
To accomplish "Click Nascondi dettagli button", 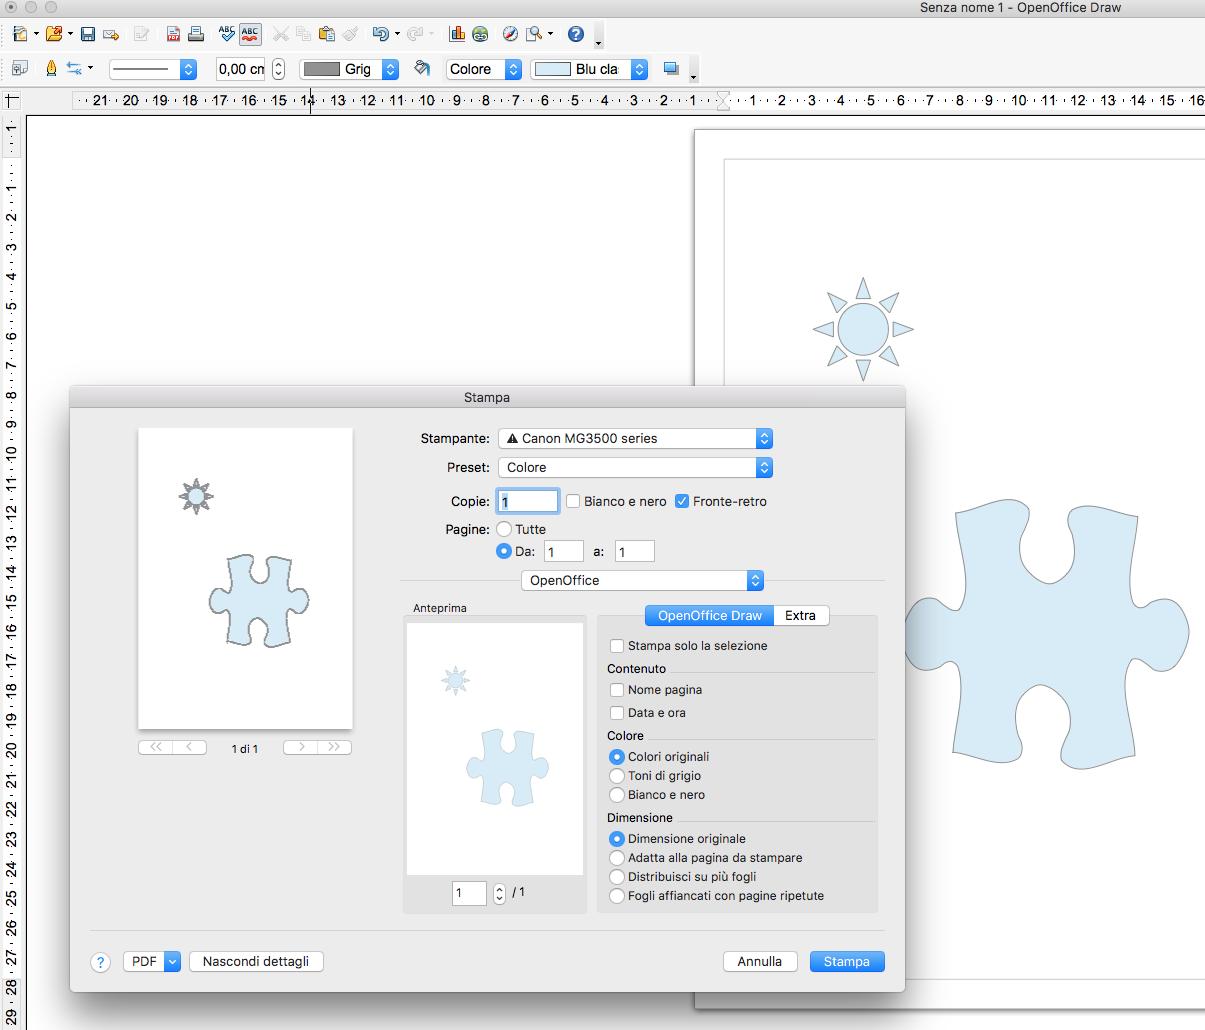I will [256, 961].
